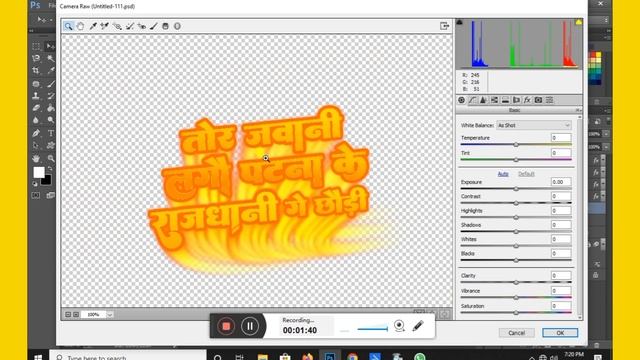Select Photoshop Clone Stamp tool
This screenshot has width=640, height=360.
click(36, 96)
